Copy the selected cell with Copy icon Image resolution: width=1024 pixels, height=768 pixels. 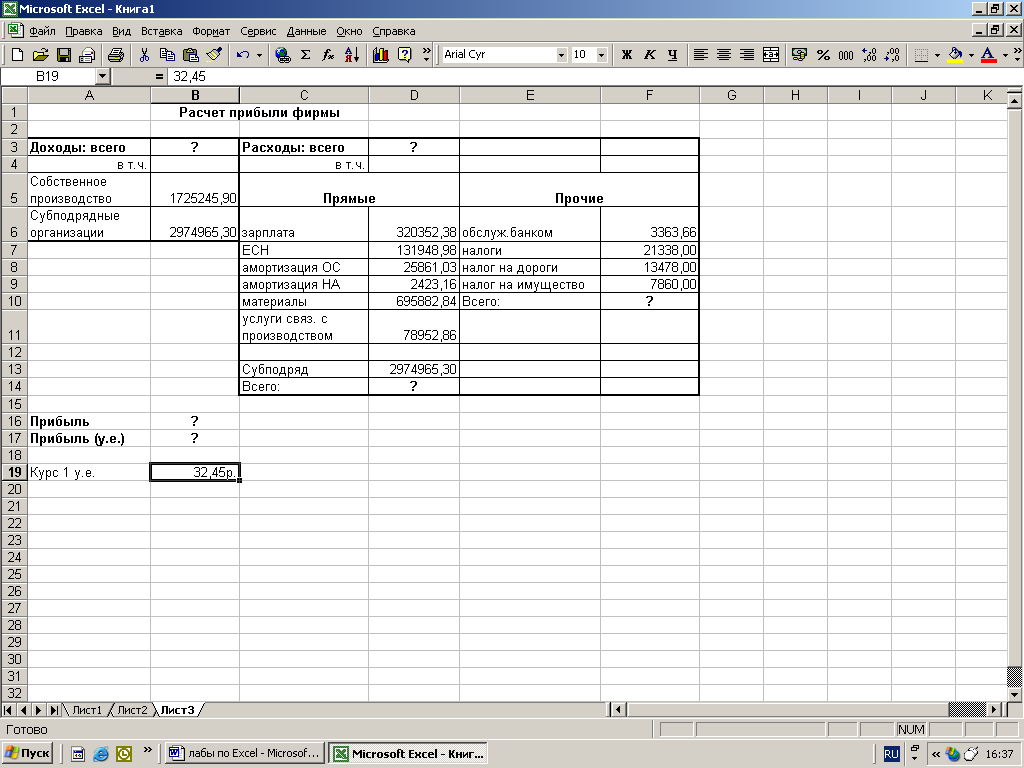click(x=167, y=55)
